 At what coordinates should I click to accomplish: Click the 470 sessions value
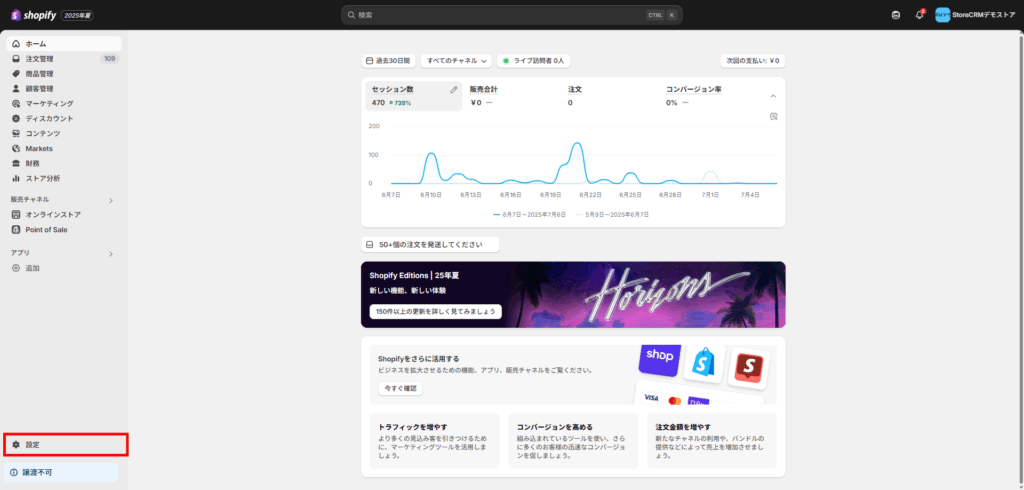(x=378, y=103)
